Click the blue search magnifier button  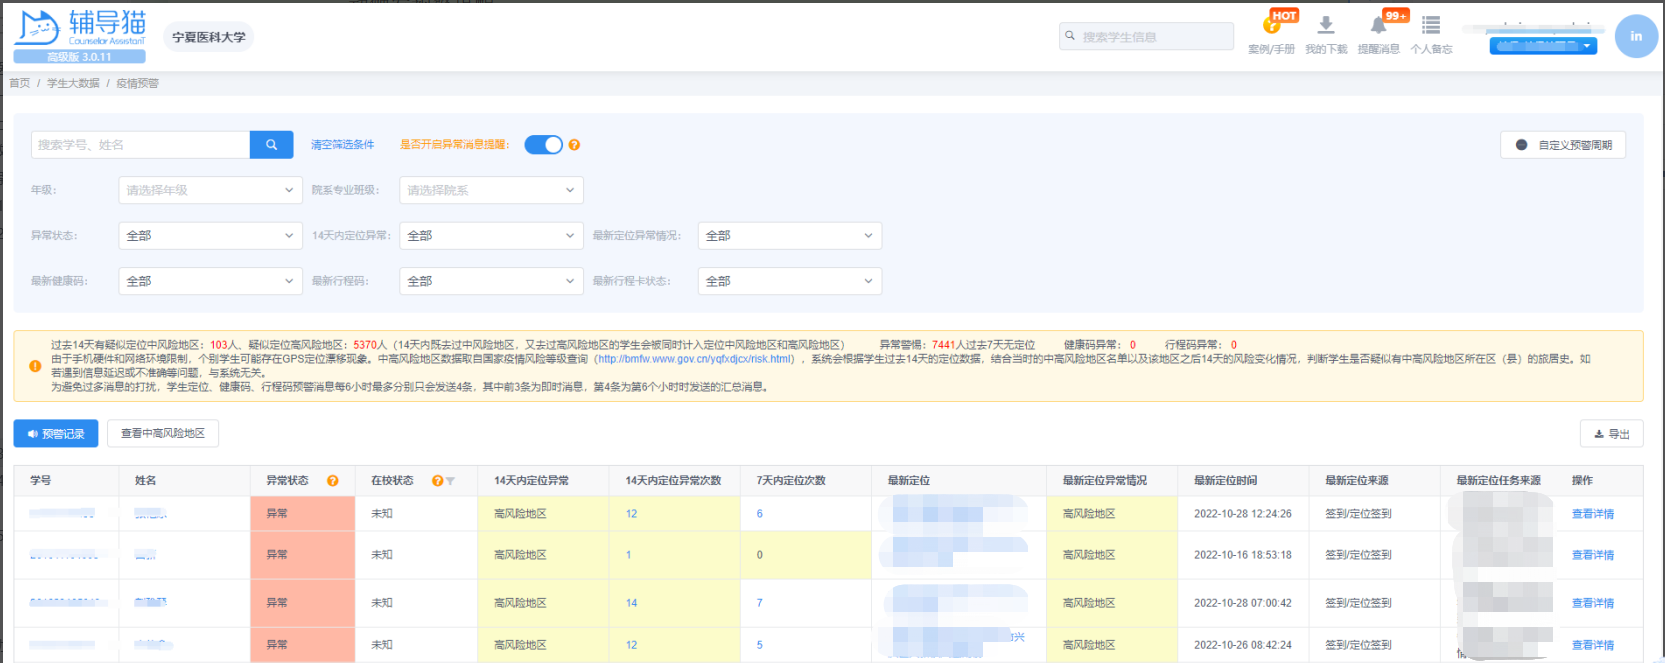click(x=271, y=145)
